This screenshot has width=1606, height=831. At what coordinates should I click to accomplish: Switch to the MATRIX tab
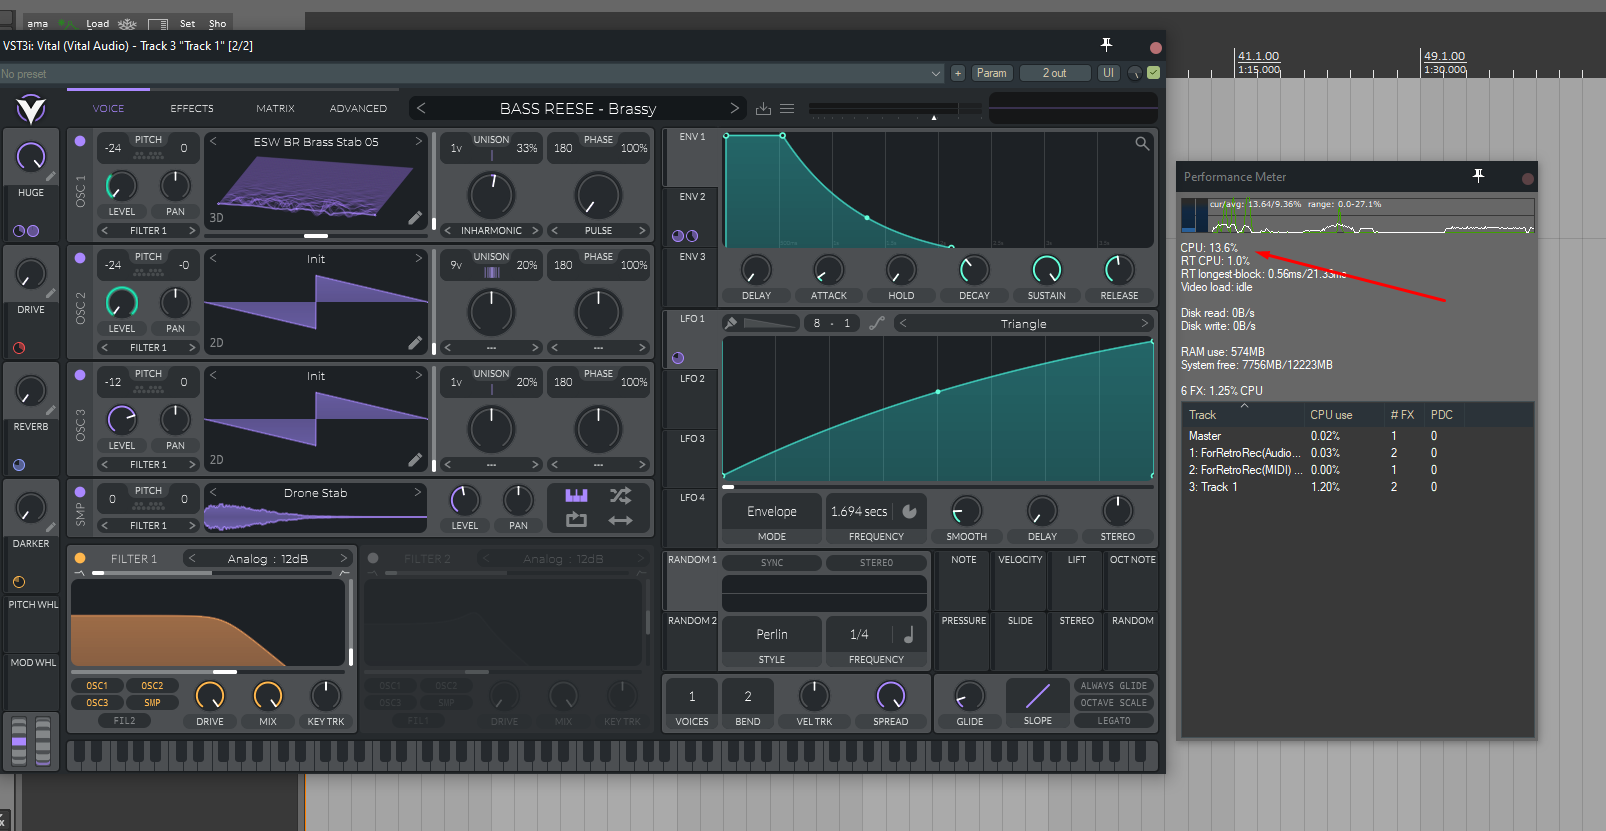tap(275, 108)
